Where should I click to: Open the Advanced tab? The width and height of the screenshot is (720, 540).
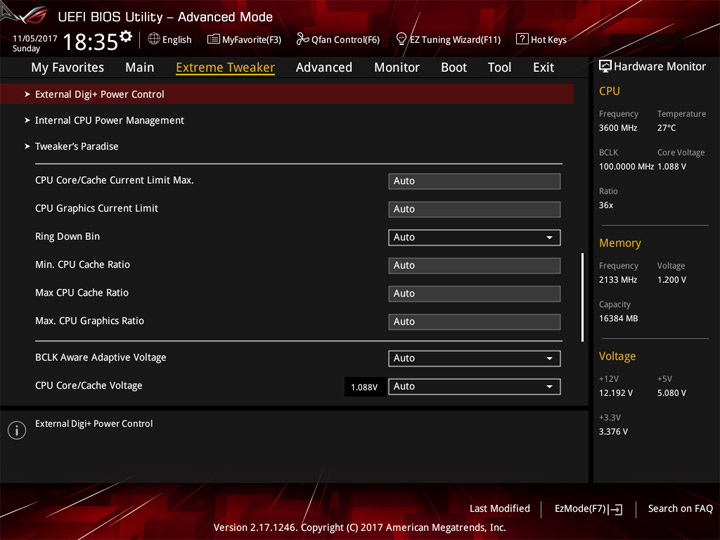click(324, 68)
